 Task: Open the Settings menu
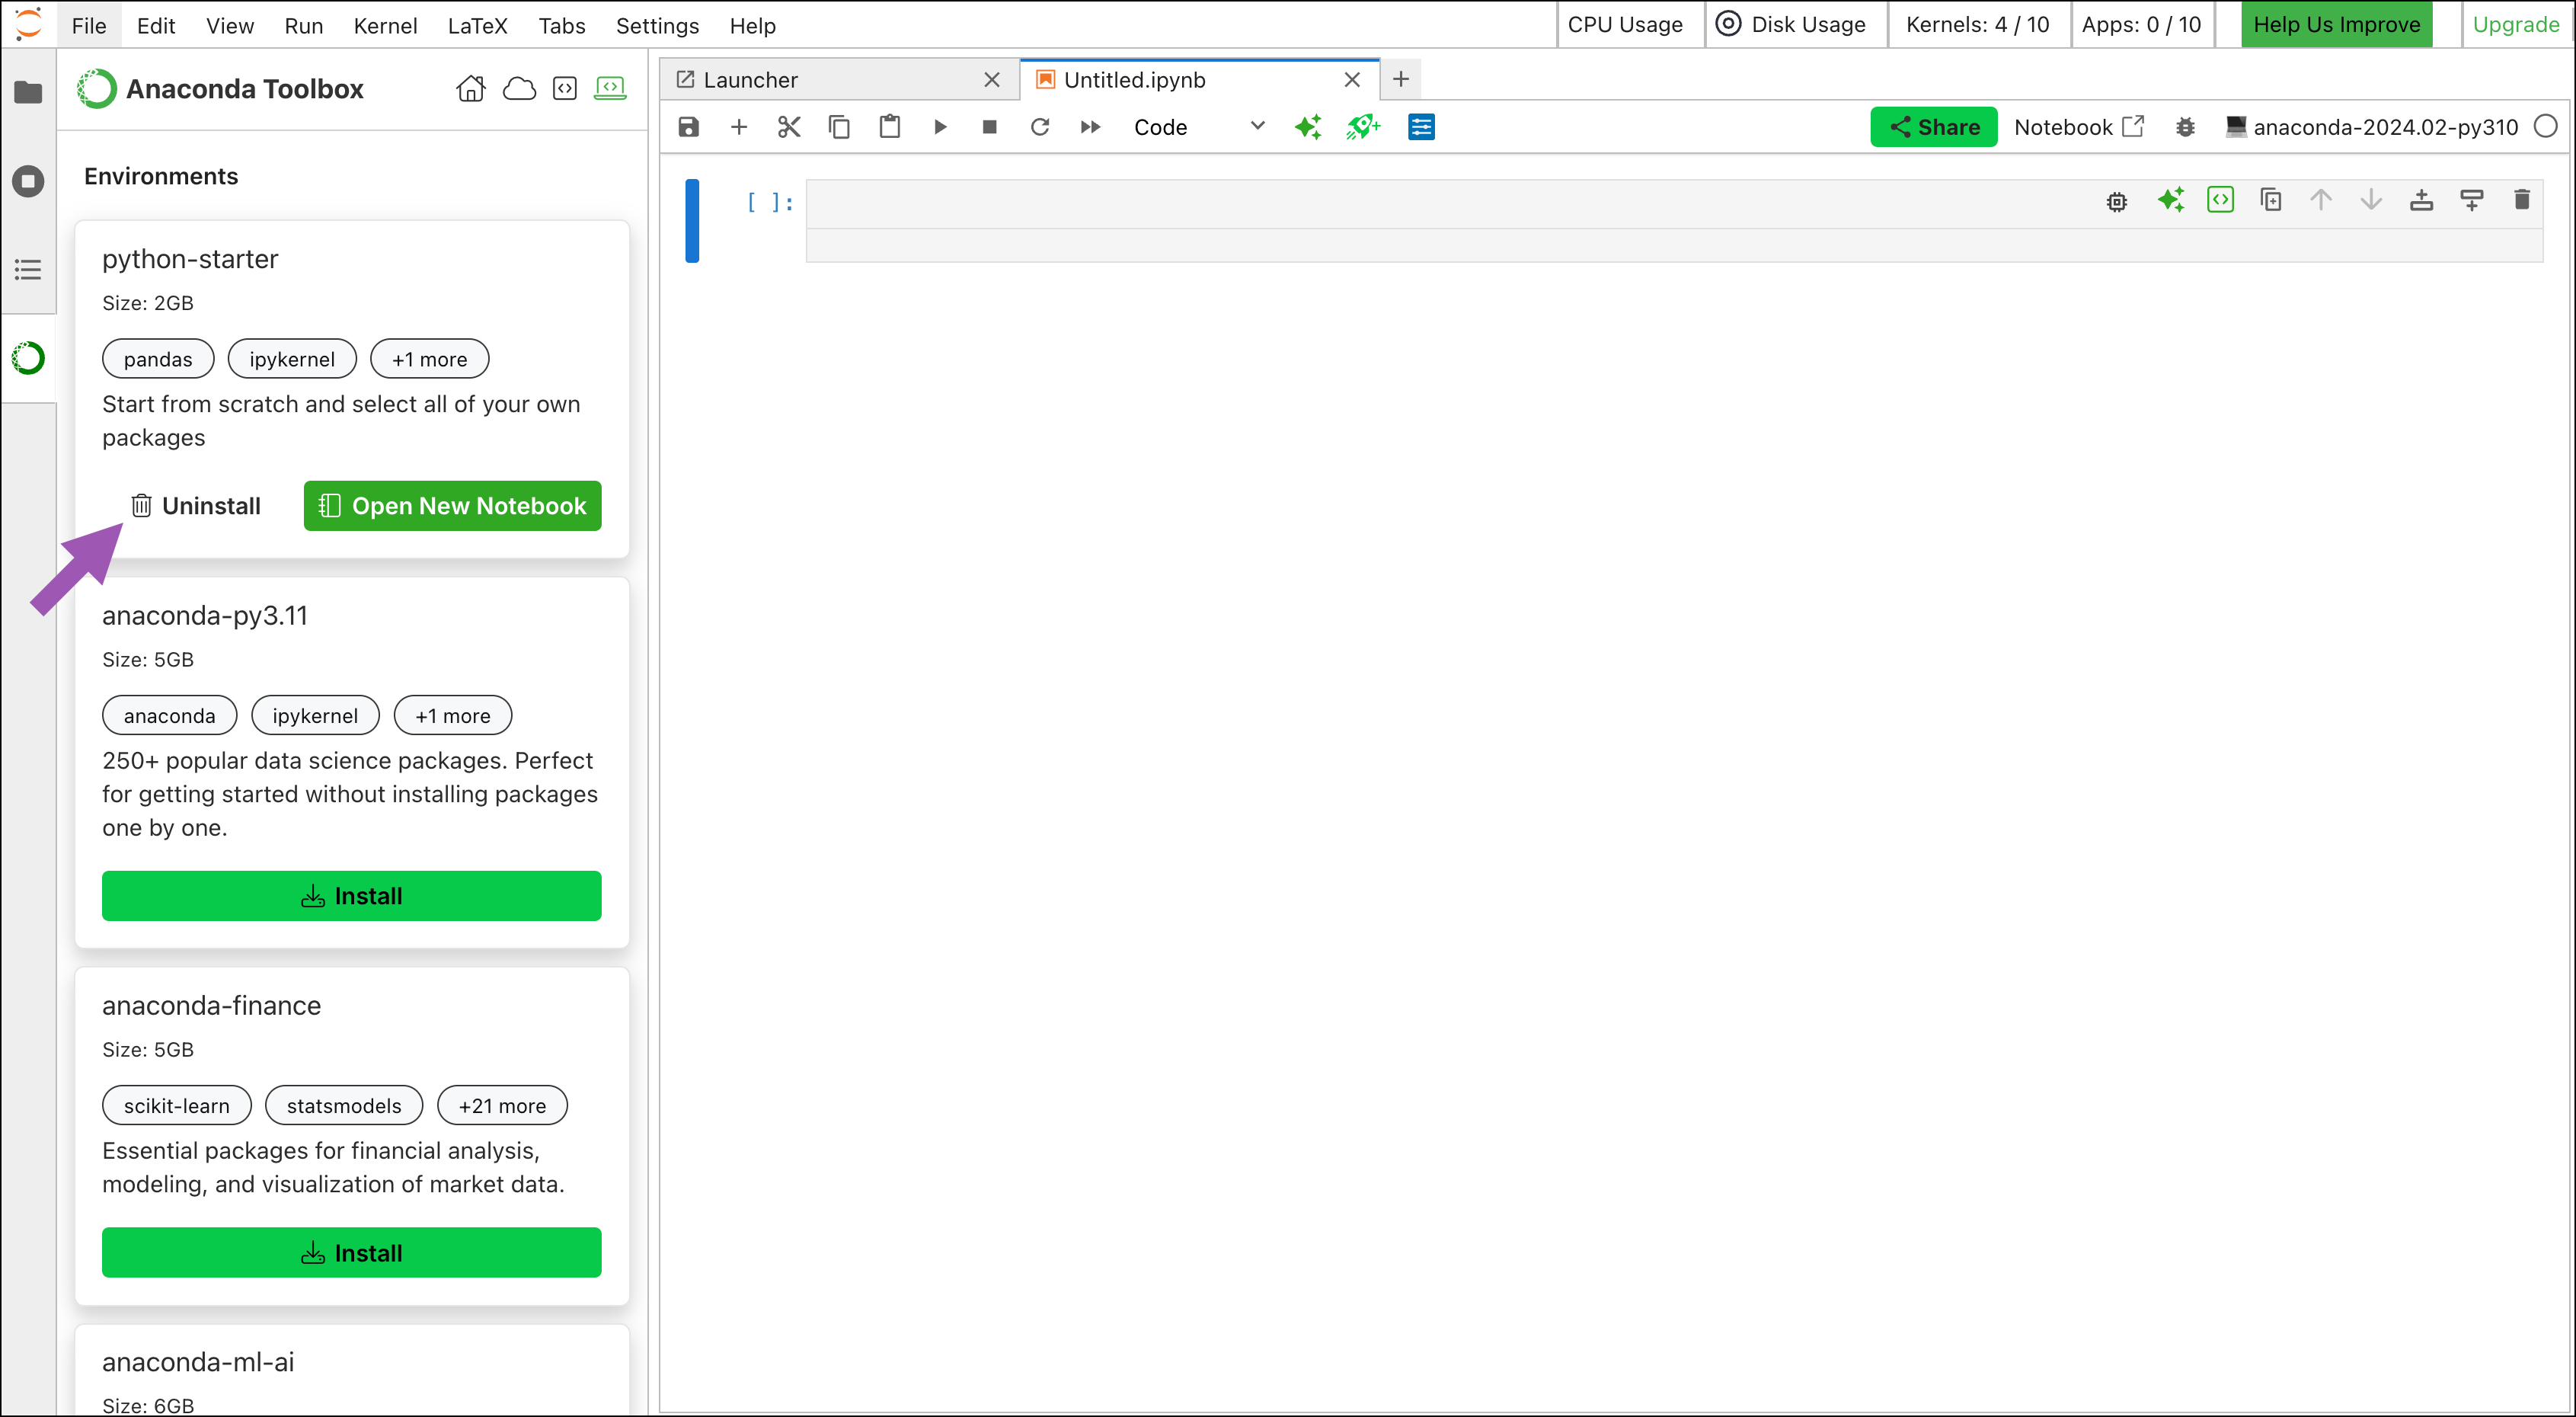point(657,25)
